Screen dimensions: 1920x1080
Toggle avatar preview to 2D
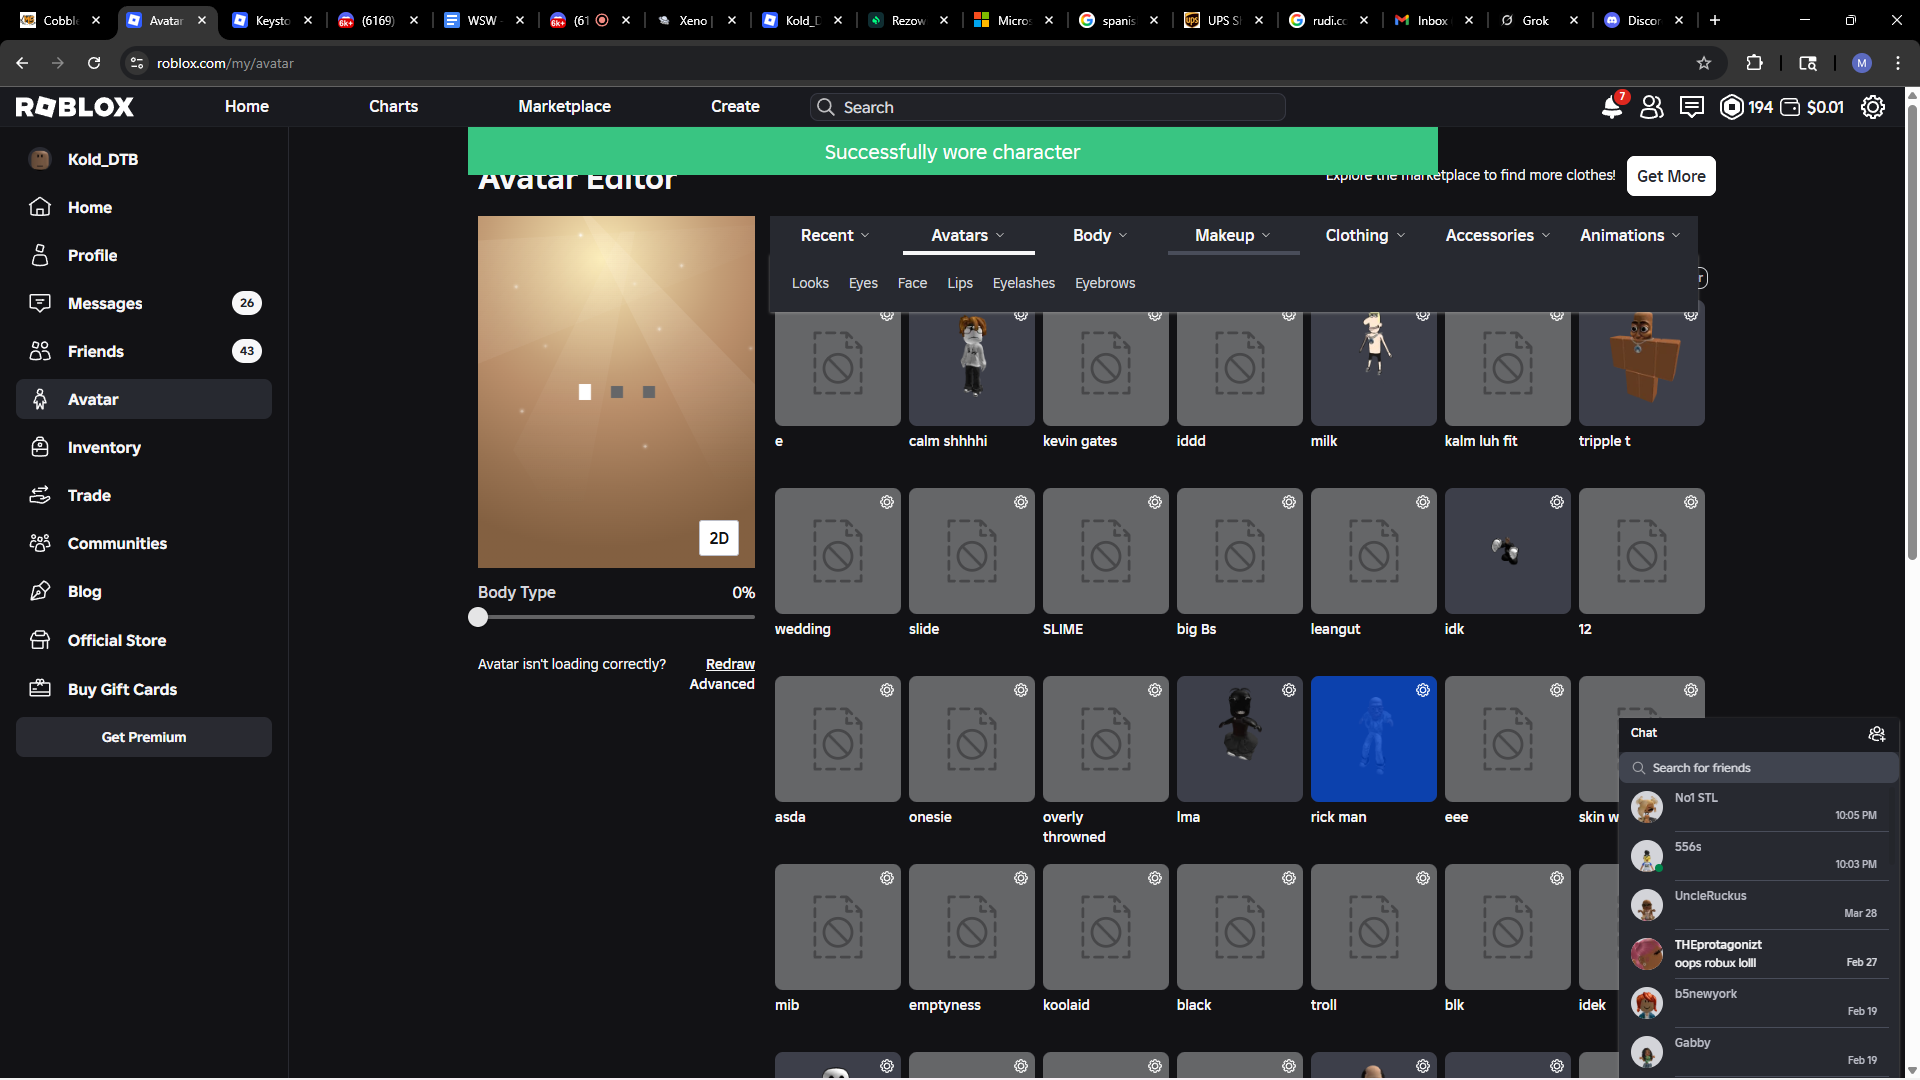[719, 538]
